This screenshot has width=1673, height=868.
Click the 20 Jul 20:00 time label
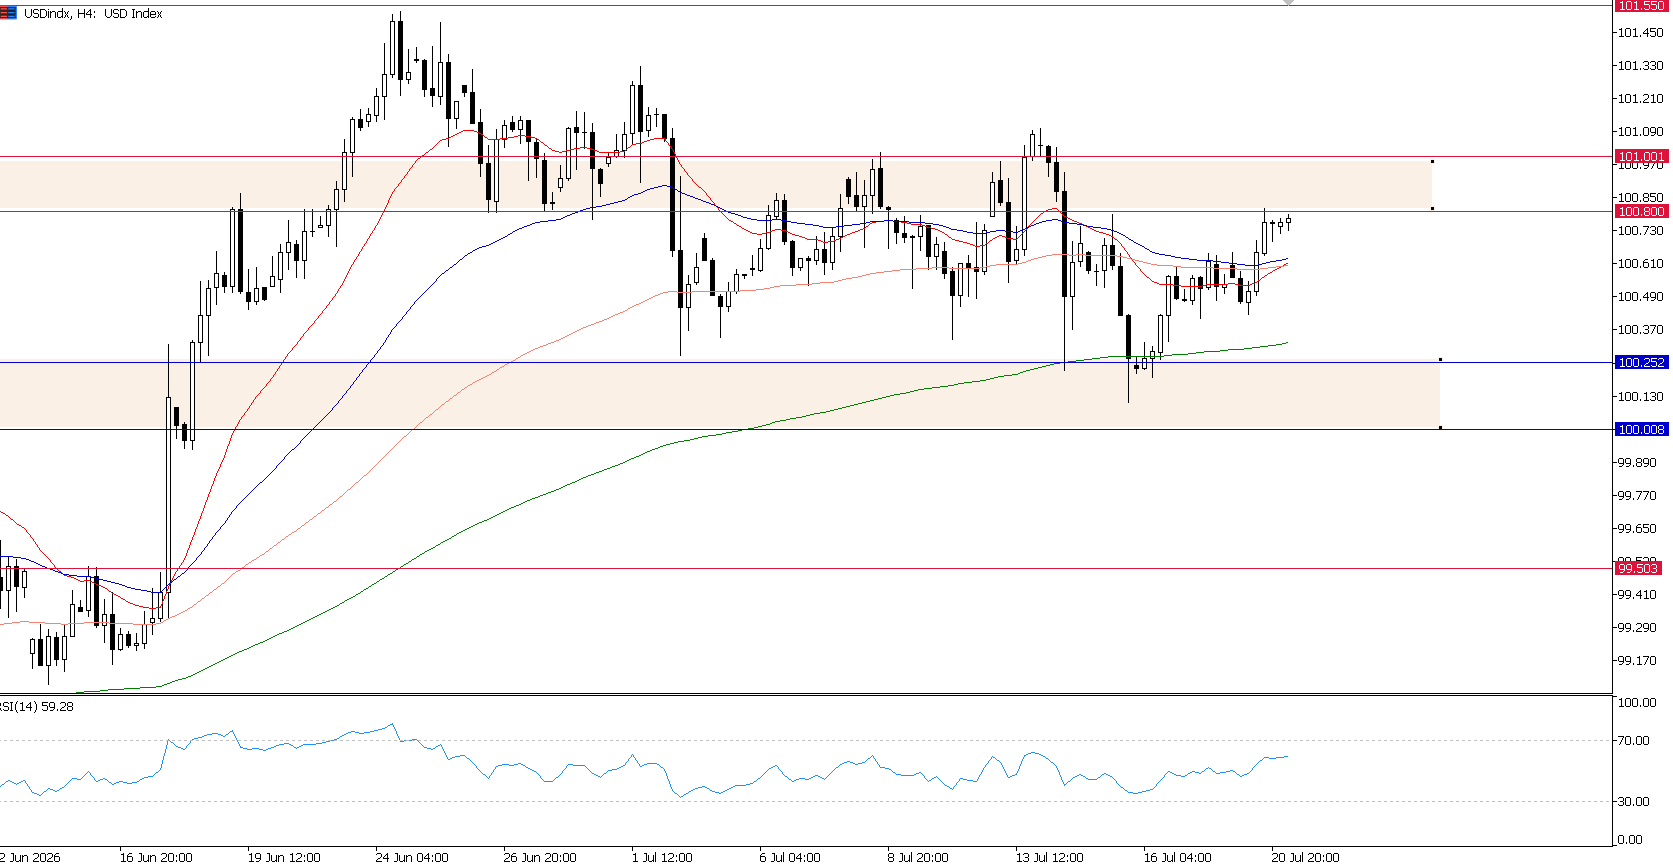coord(1305,857)
